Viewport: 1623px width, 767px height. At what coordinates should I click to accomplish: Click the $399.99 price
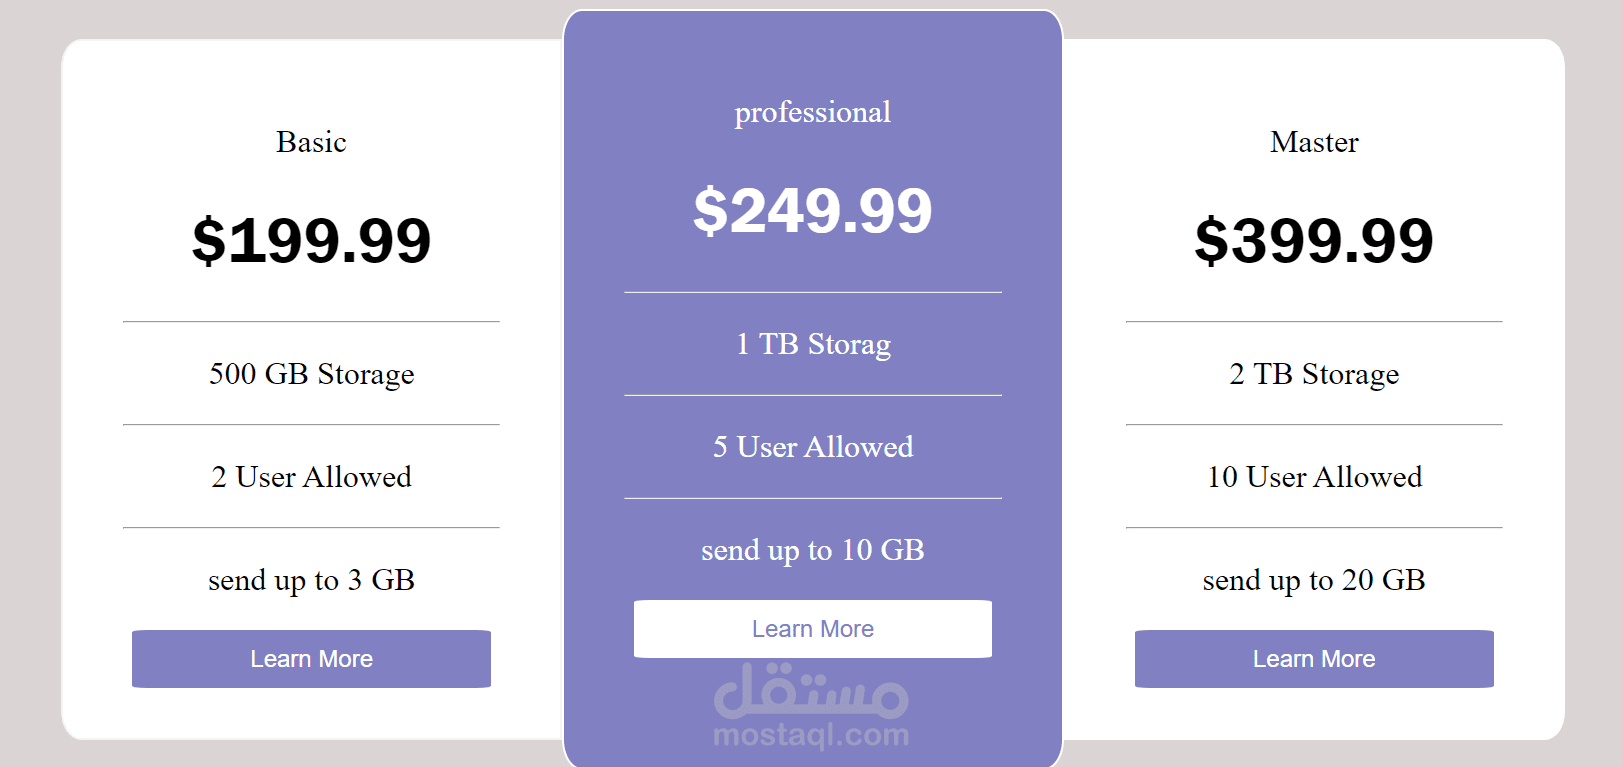[x=1313, y=240]
